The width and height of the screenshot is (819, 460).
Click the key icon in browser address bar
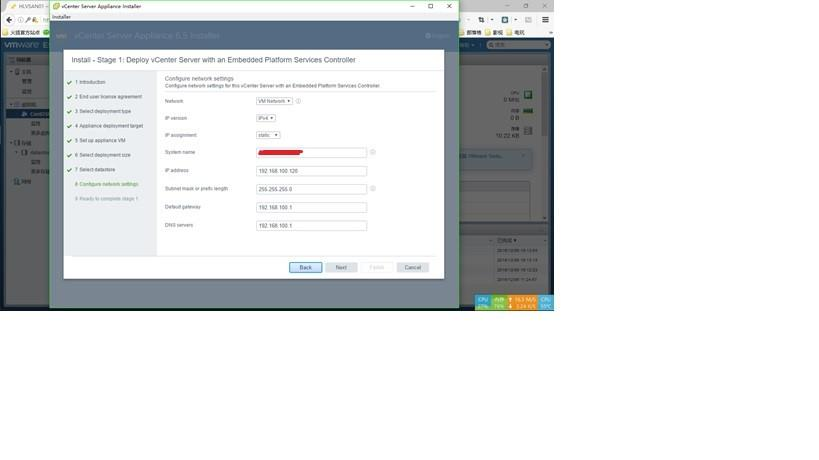tap(28, 20)
